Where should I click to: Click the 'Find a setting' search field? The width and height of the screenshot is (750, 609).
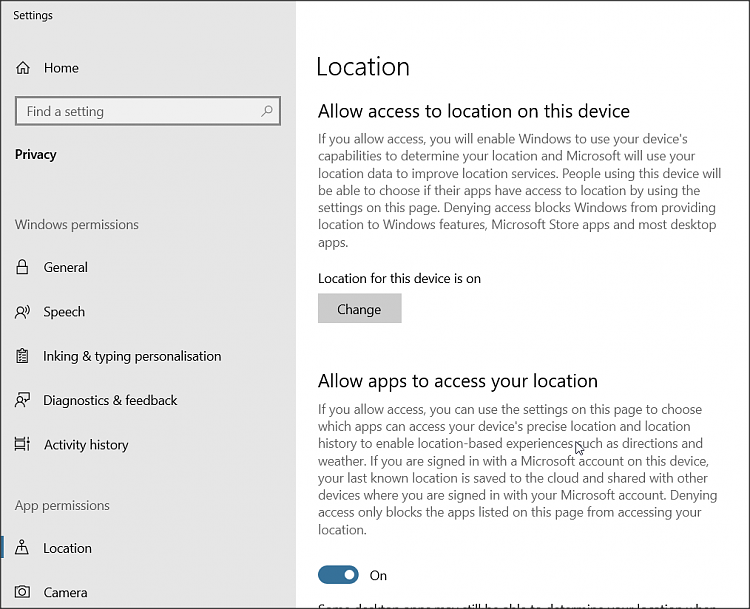click(140, 111)
